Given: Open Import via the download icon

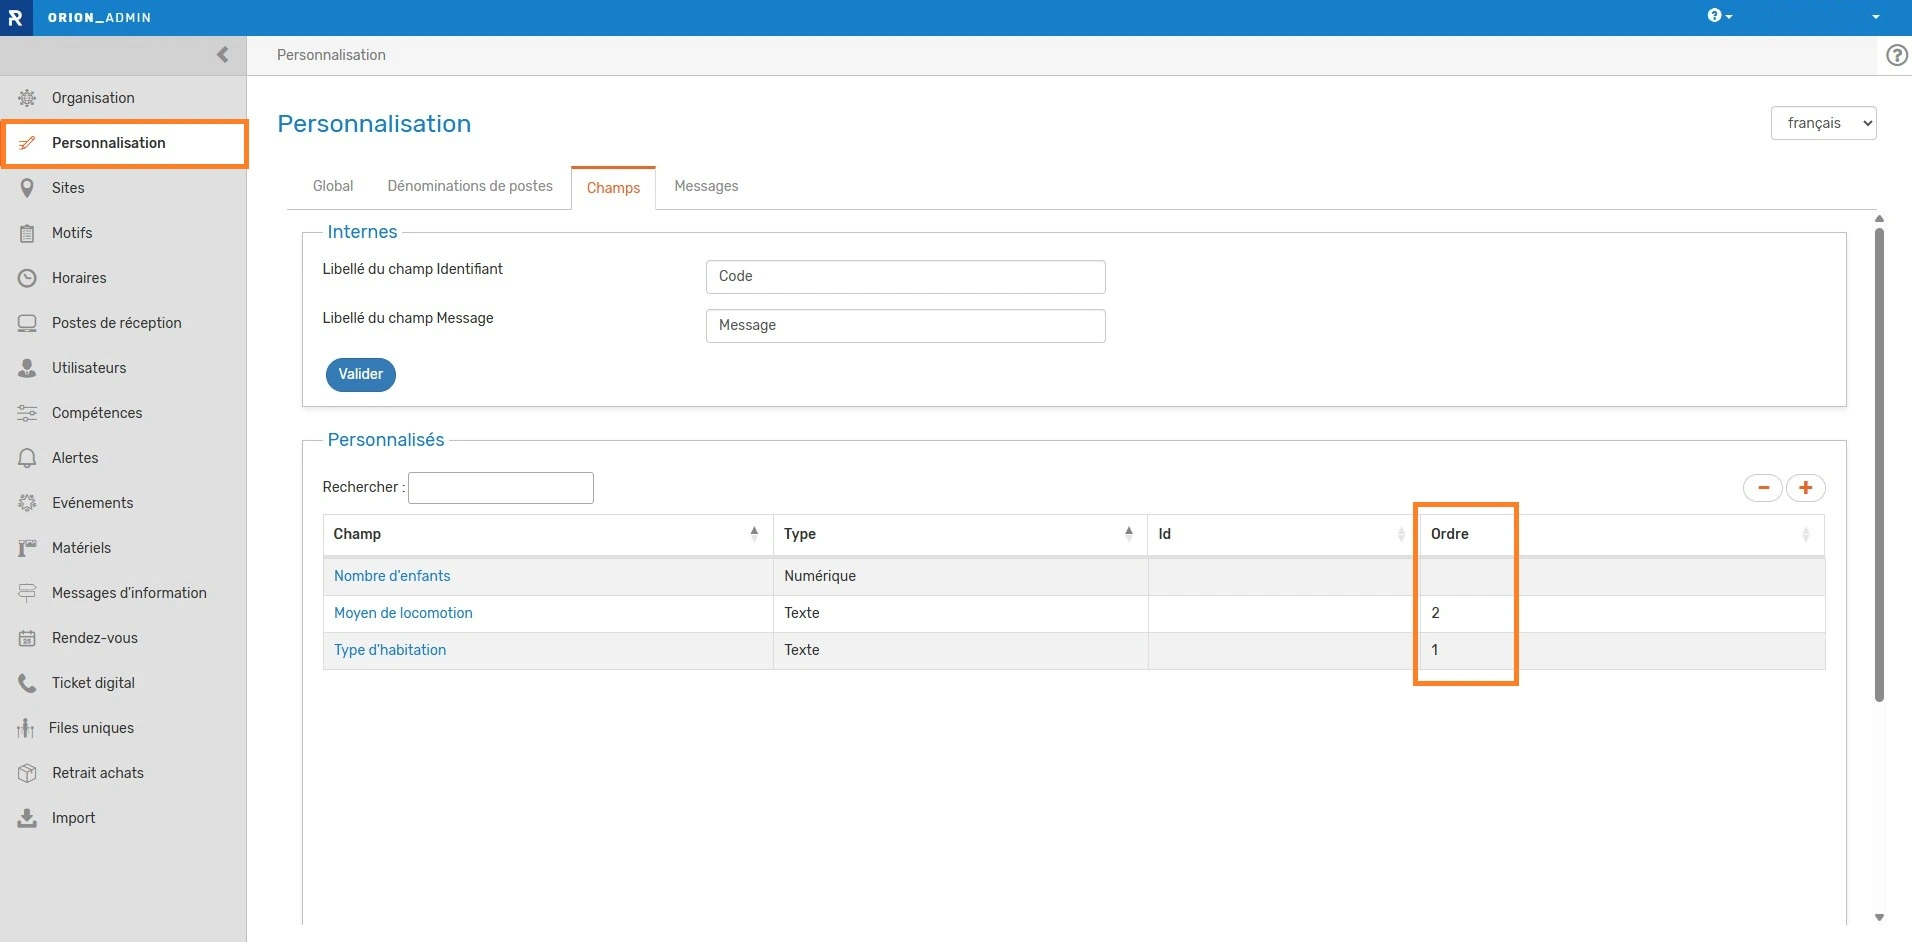Looking at the screenshot, I should tap(27, 818).
